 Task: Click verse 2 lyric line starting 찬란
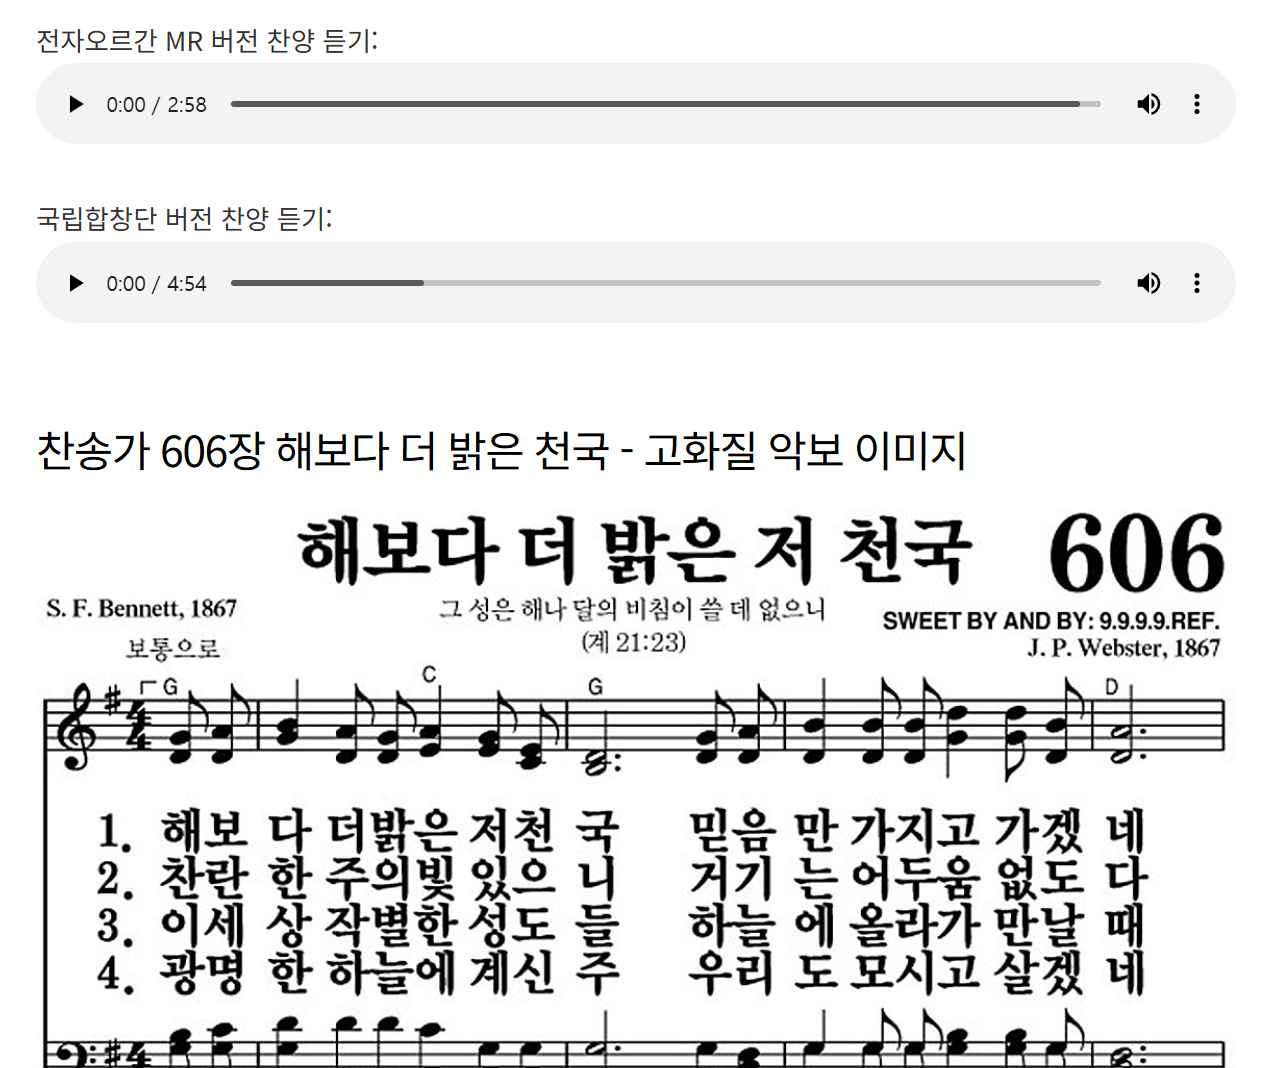621,878
